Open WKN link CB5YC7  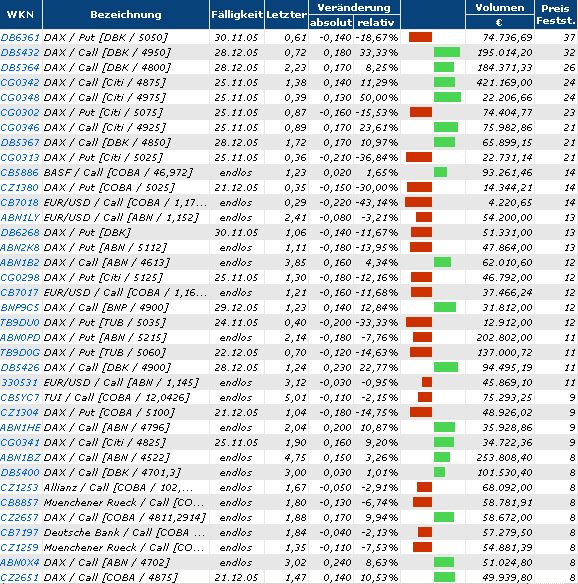click(x=20, y=397)
